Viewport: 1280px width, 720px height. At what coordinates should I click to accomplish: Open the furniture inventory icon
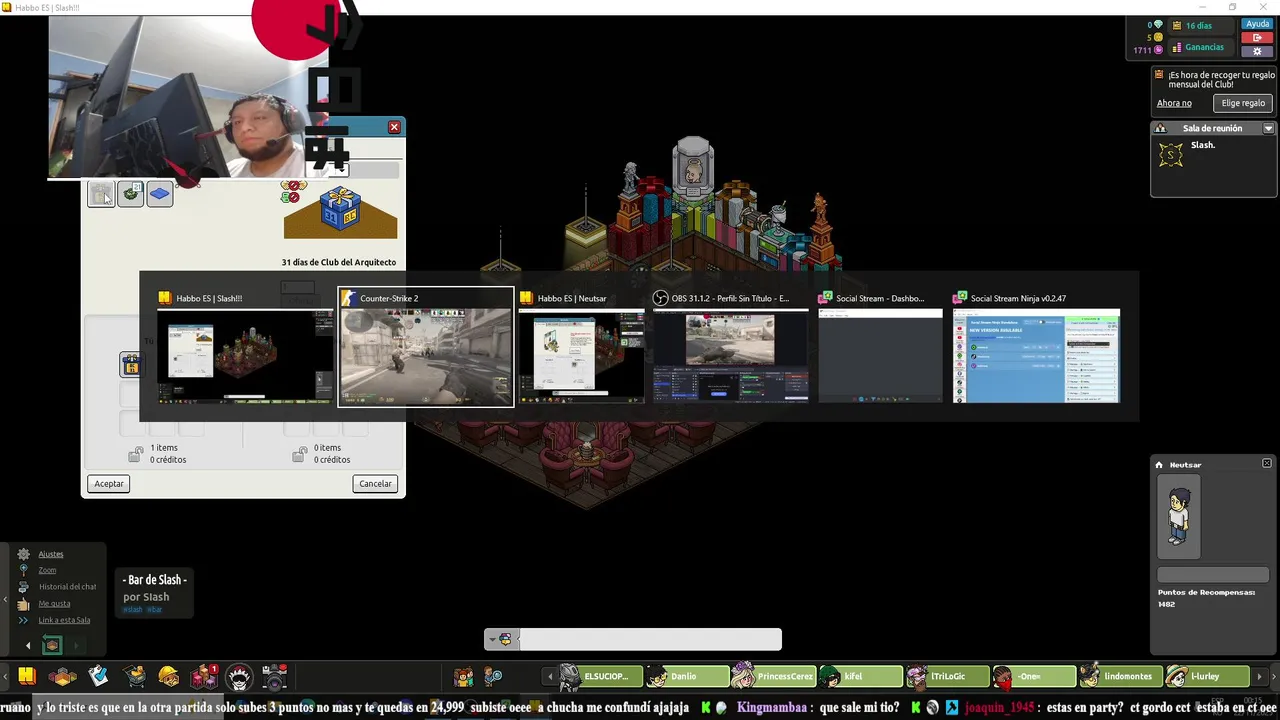coord(204,677)
